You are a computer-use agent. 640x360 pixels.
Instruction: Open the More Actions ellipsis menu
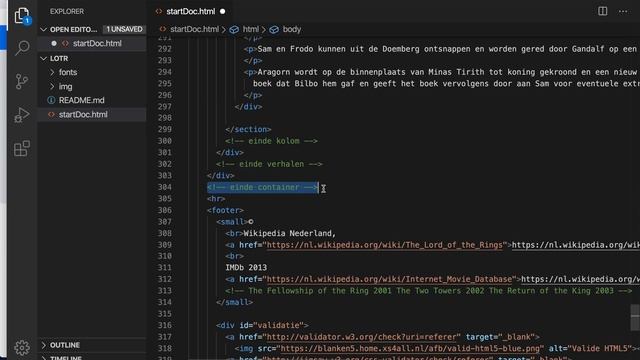(x=623, y=11)
